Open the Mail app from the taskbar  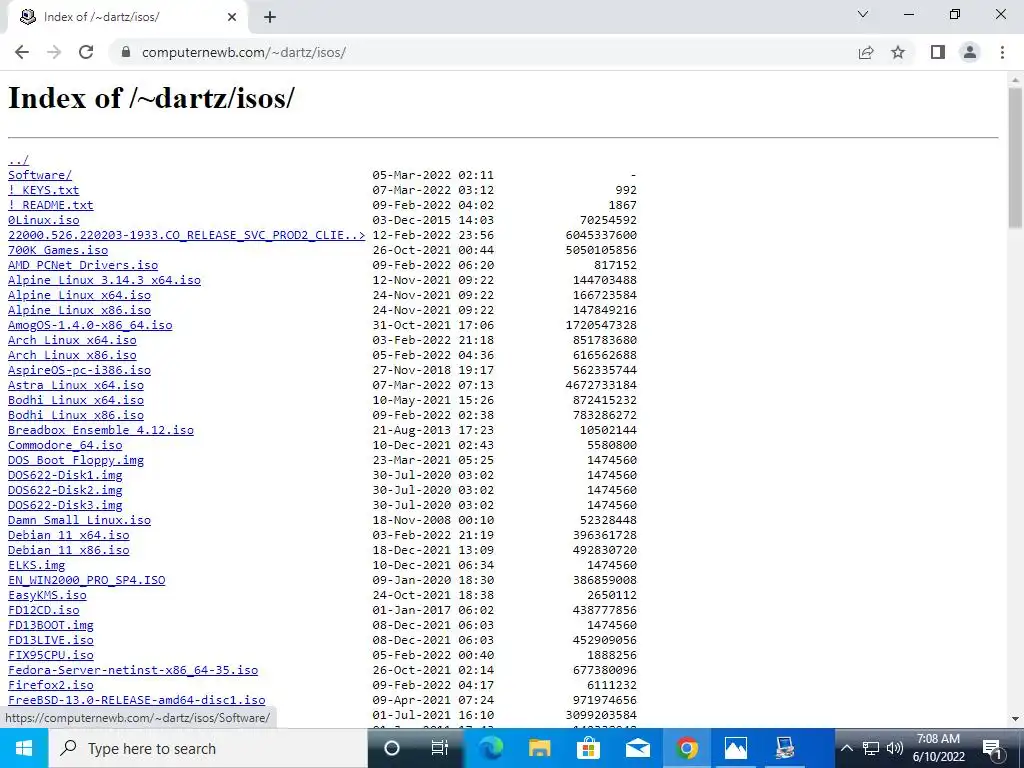click(637, 748)
